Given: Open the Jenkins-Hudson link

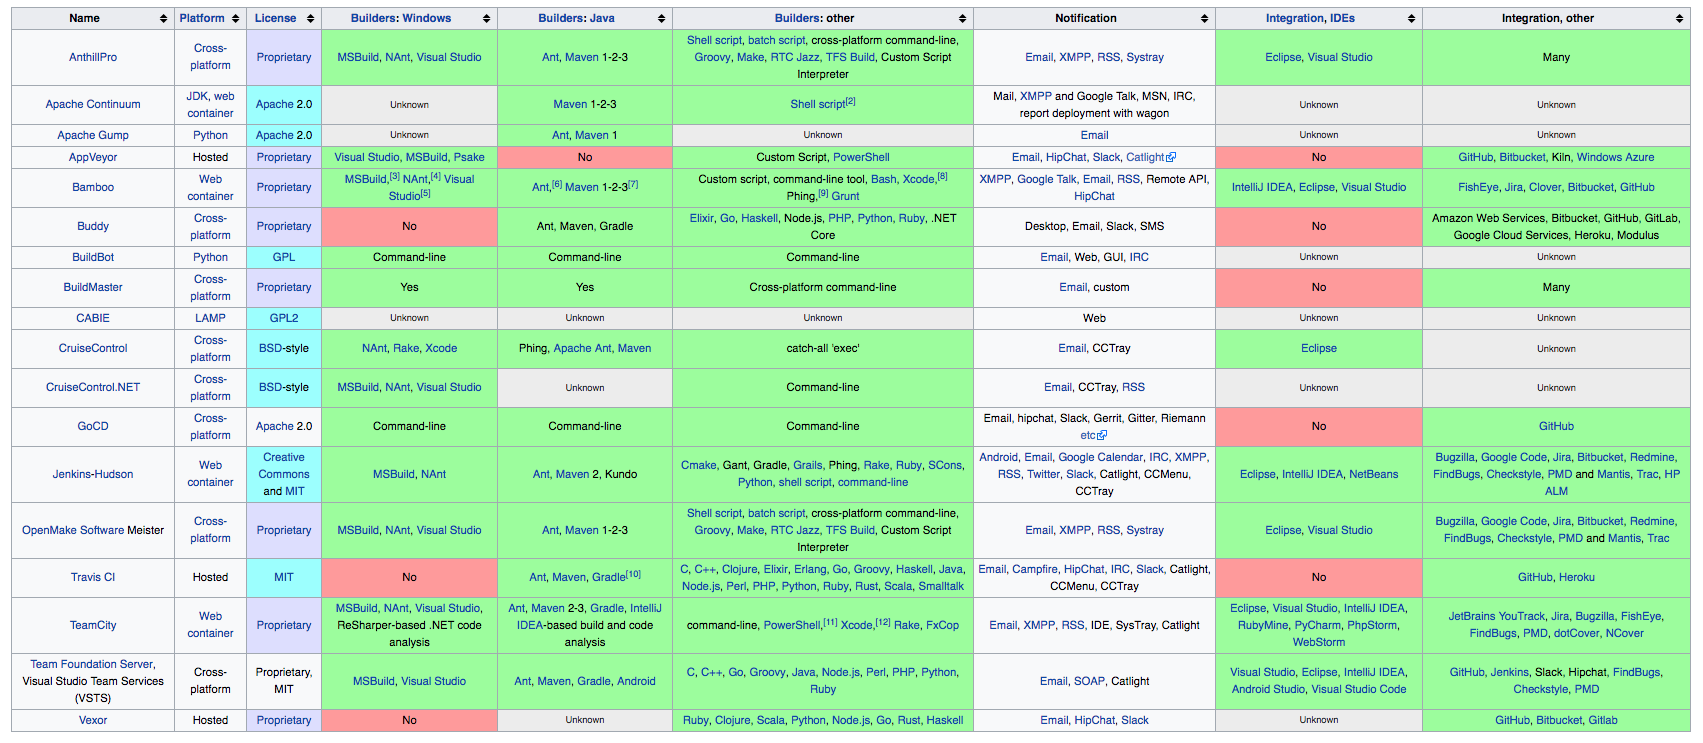Looking at the screenshot, I should tap(93, 474).
